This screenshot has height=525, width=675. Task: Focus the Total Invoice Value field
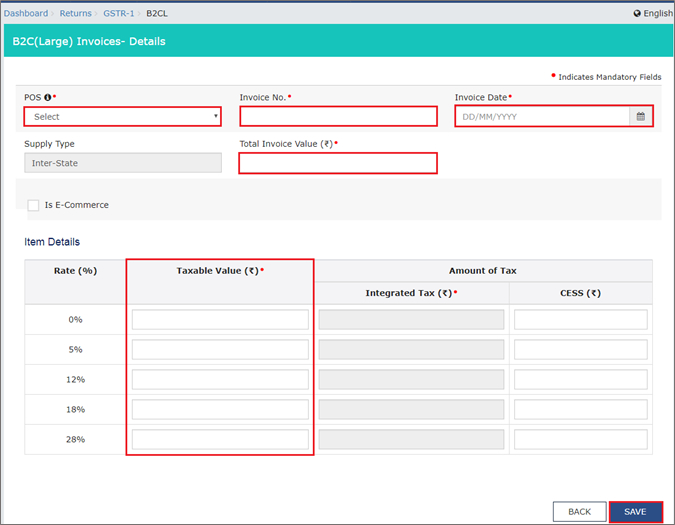338,163
